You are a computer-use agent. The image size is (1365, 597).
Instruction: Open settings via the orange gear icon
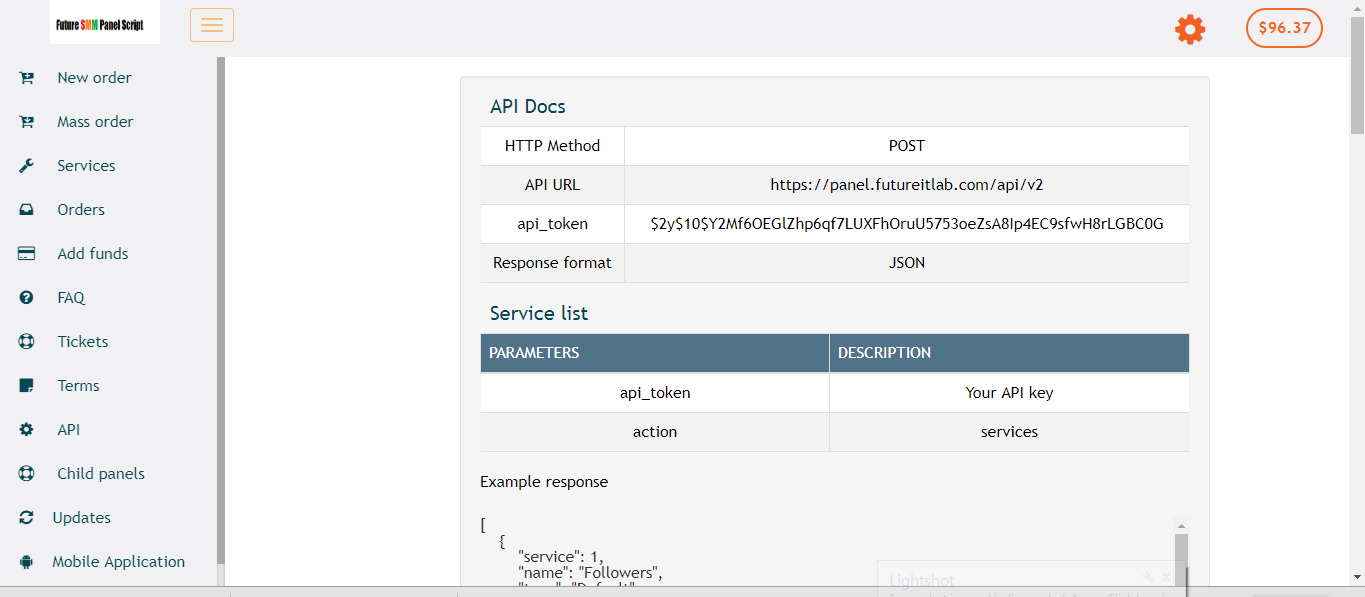[1190, 29]
